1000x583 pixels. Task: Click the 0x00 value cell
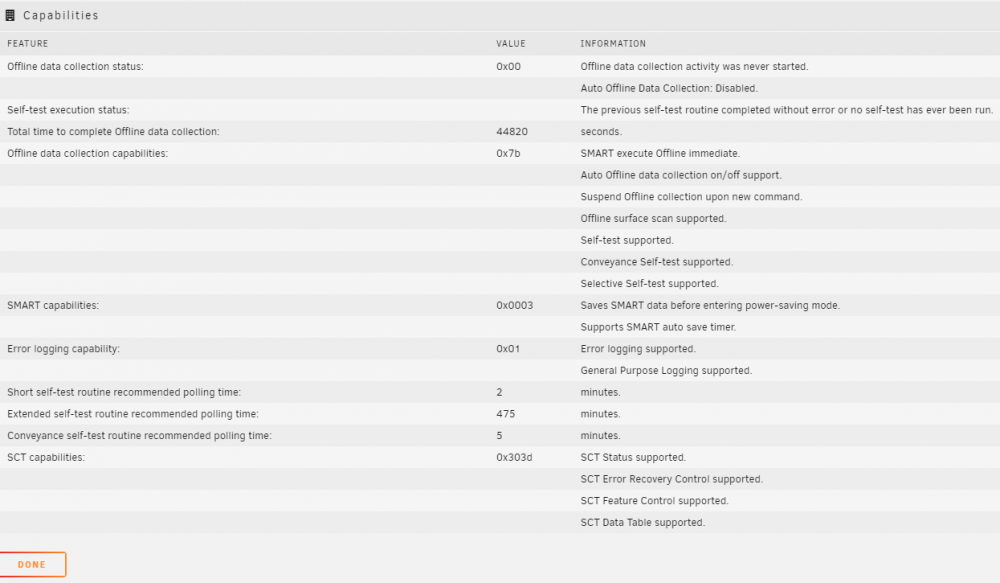(x=508, y=66)
